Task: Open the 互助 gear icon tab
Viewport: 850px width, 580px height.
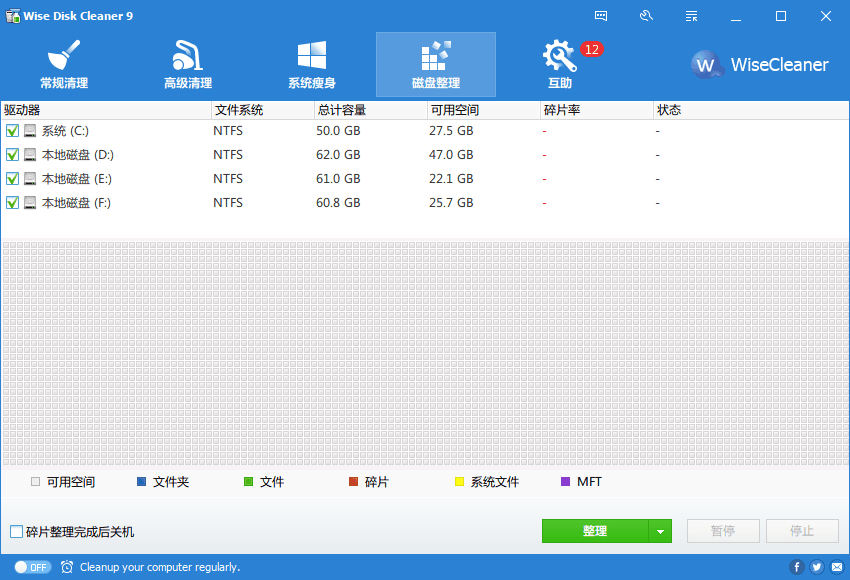Action: (559, 64)
